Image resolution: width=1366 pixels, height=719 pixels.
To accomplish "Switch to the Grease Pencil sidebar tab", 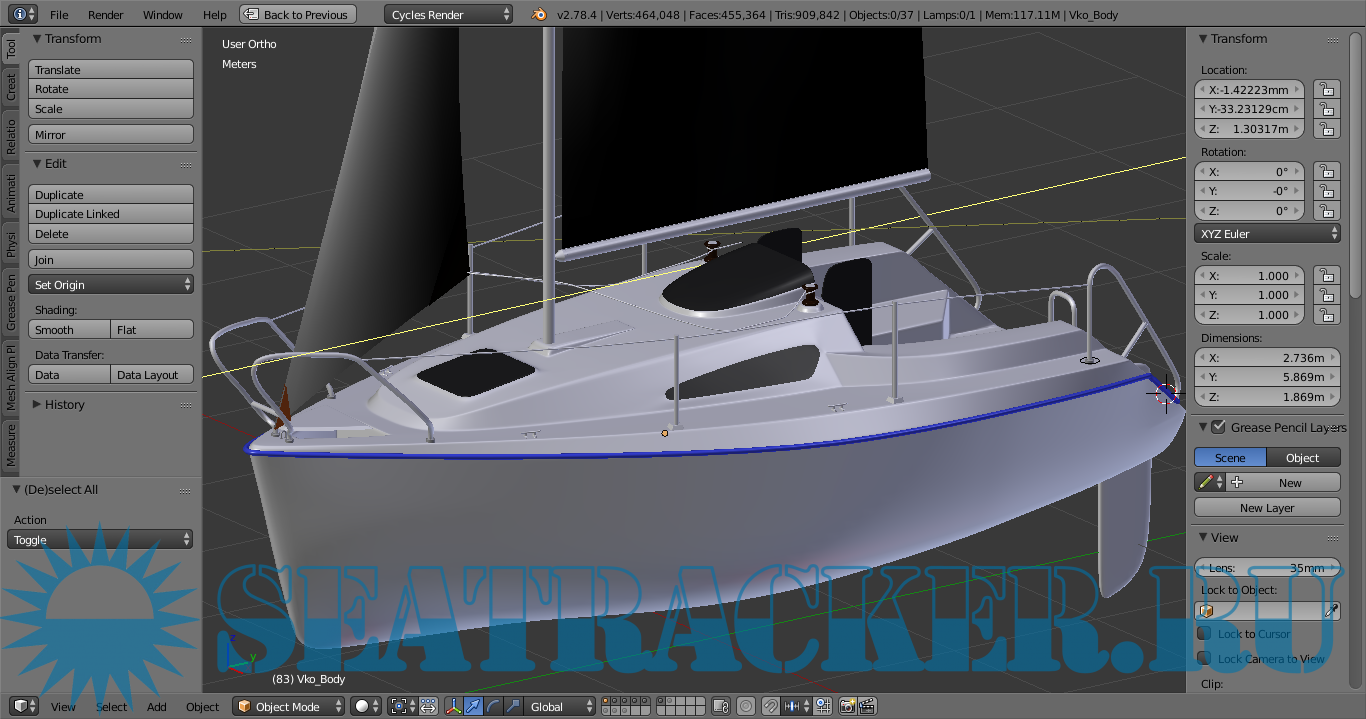I will click(11, 301).
